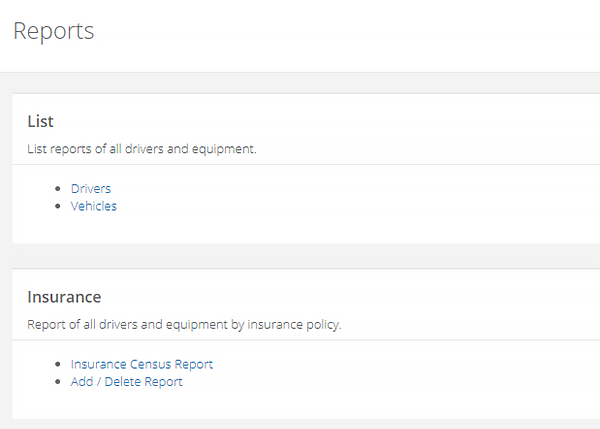This screenshot has height=429, width=600.
Task: Open the Vehicles list report
Action: pos(93,206)
